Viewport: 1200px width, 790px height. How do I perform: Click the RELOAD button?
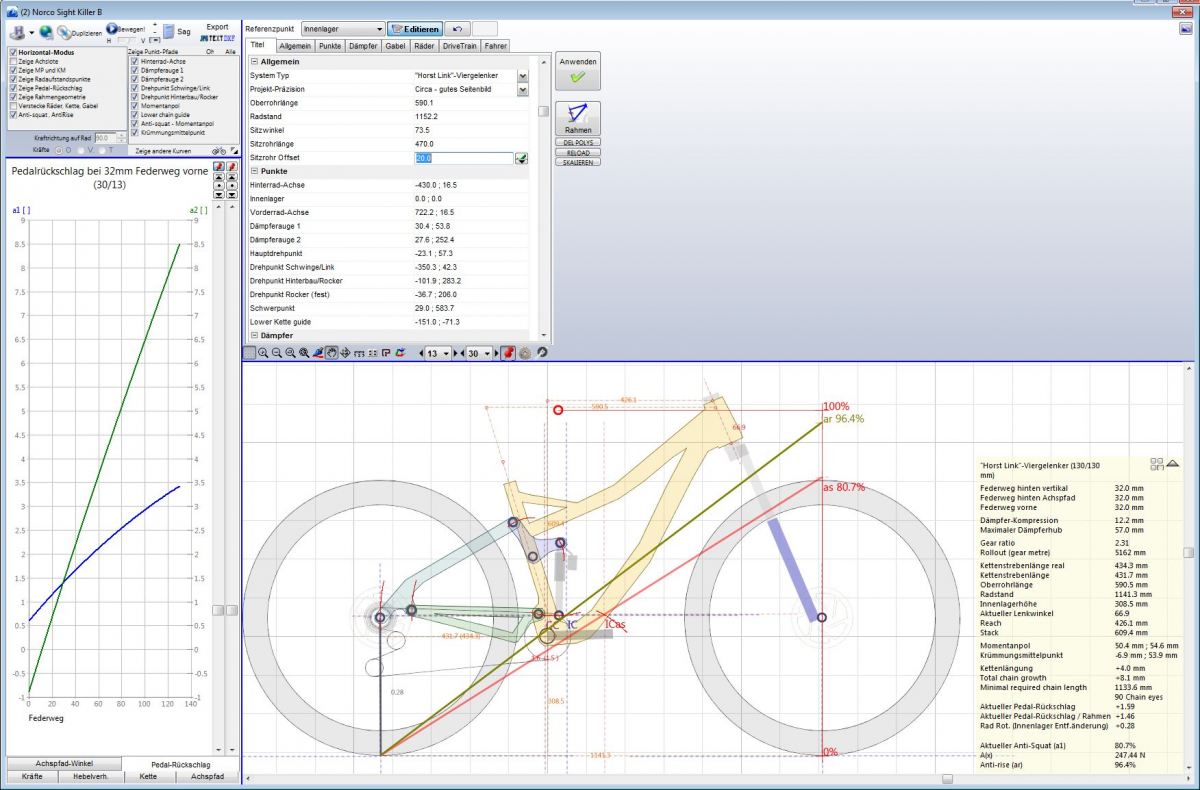coord(578,153)
